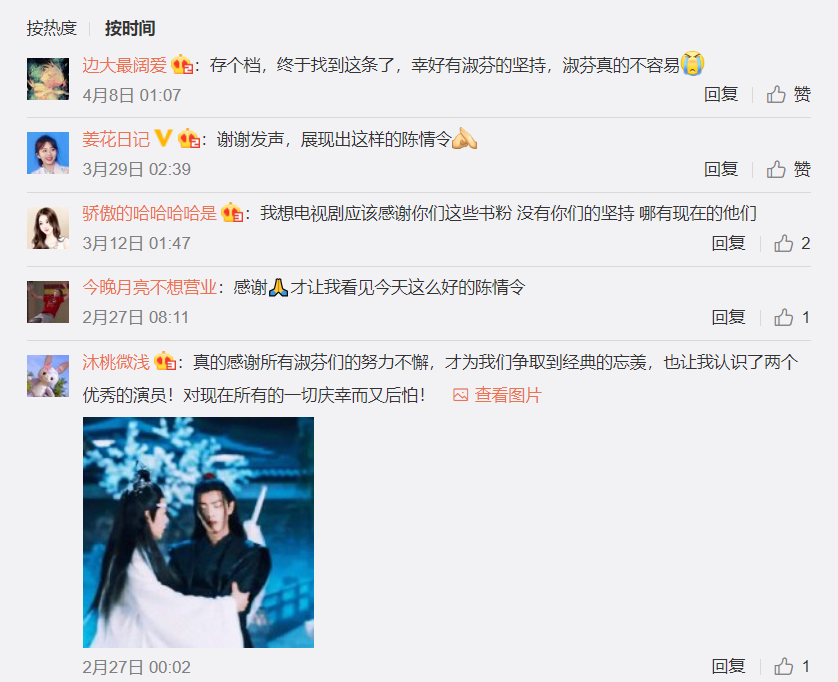
Task: Open the member crown badge next to 边大最阔爱
Action: click(x=182, y=65)
